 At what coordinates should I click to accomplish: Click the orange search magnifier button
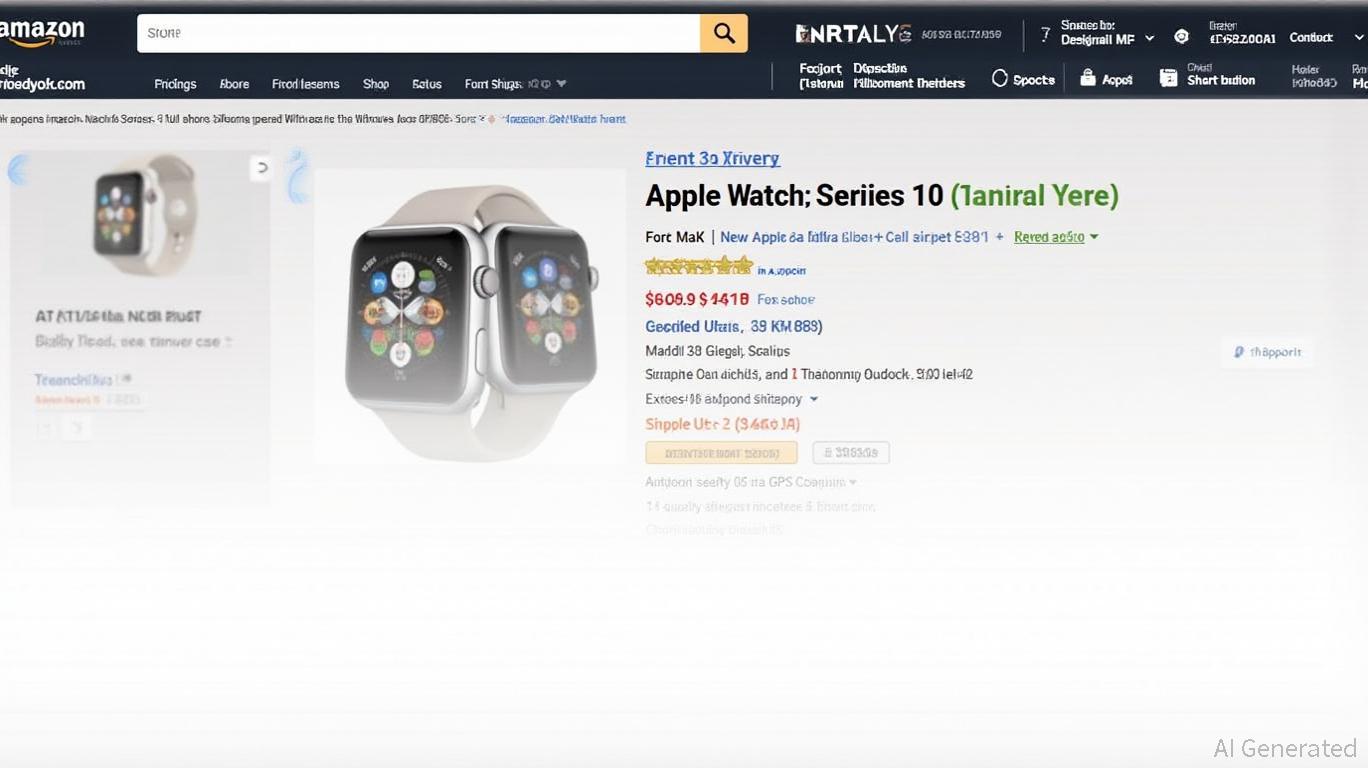click(723, 33)
